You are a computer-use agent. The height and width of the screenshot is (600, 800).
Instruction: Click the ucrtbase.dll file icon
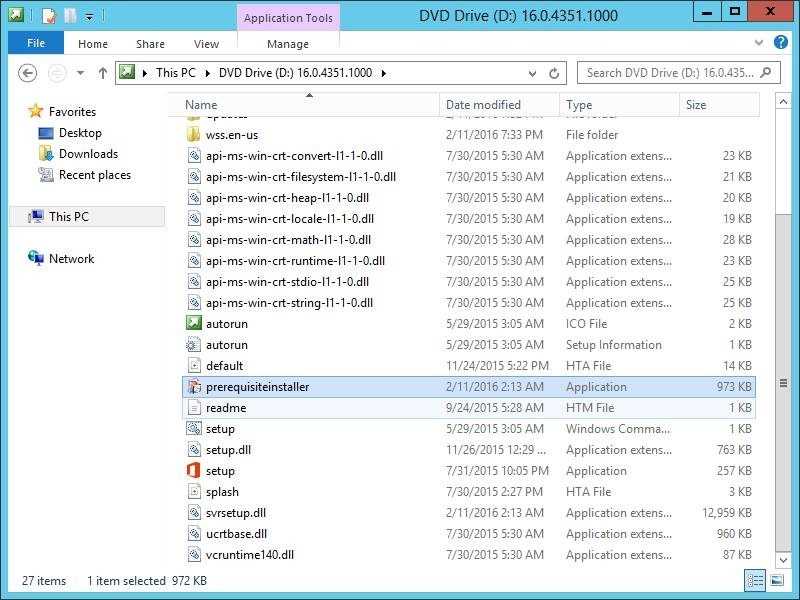[194, 534]
